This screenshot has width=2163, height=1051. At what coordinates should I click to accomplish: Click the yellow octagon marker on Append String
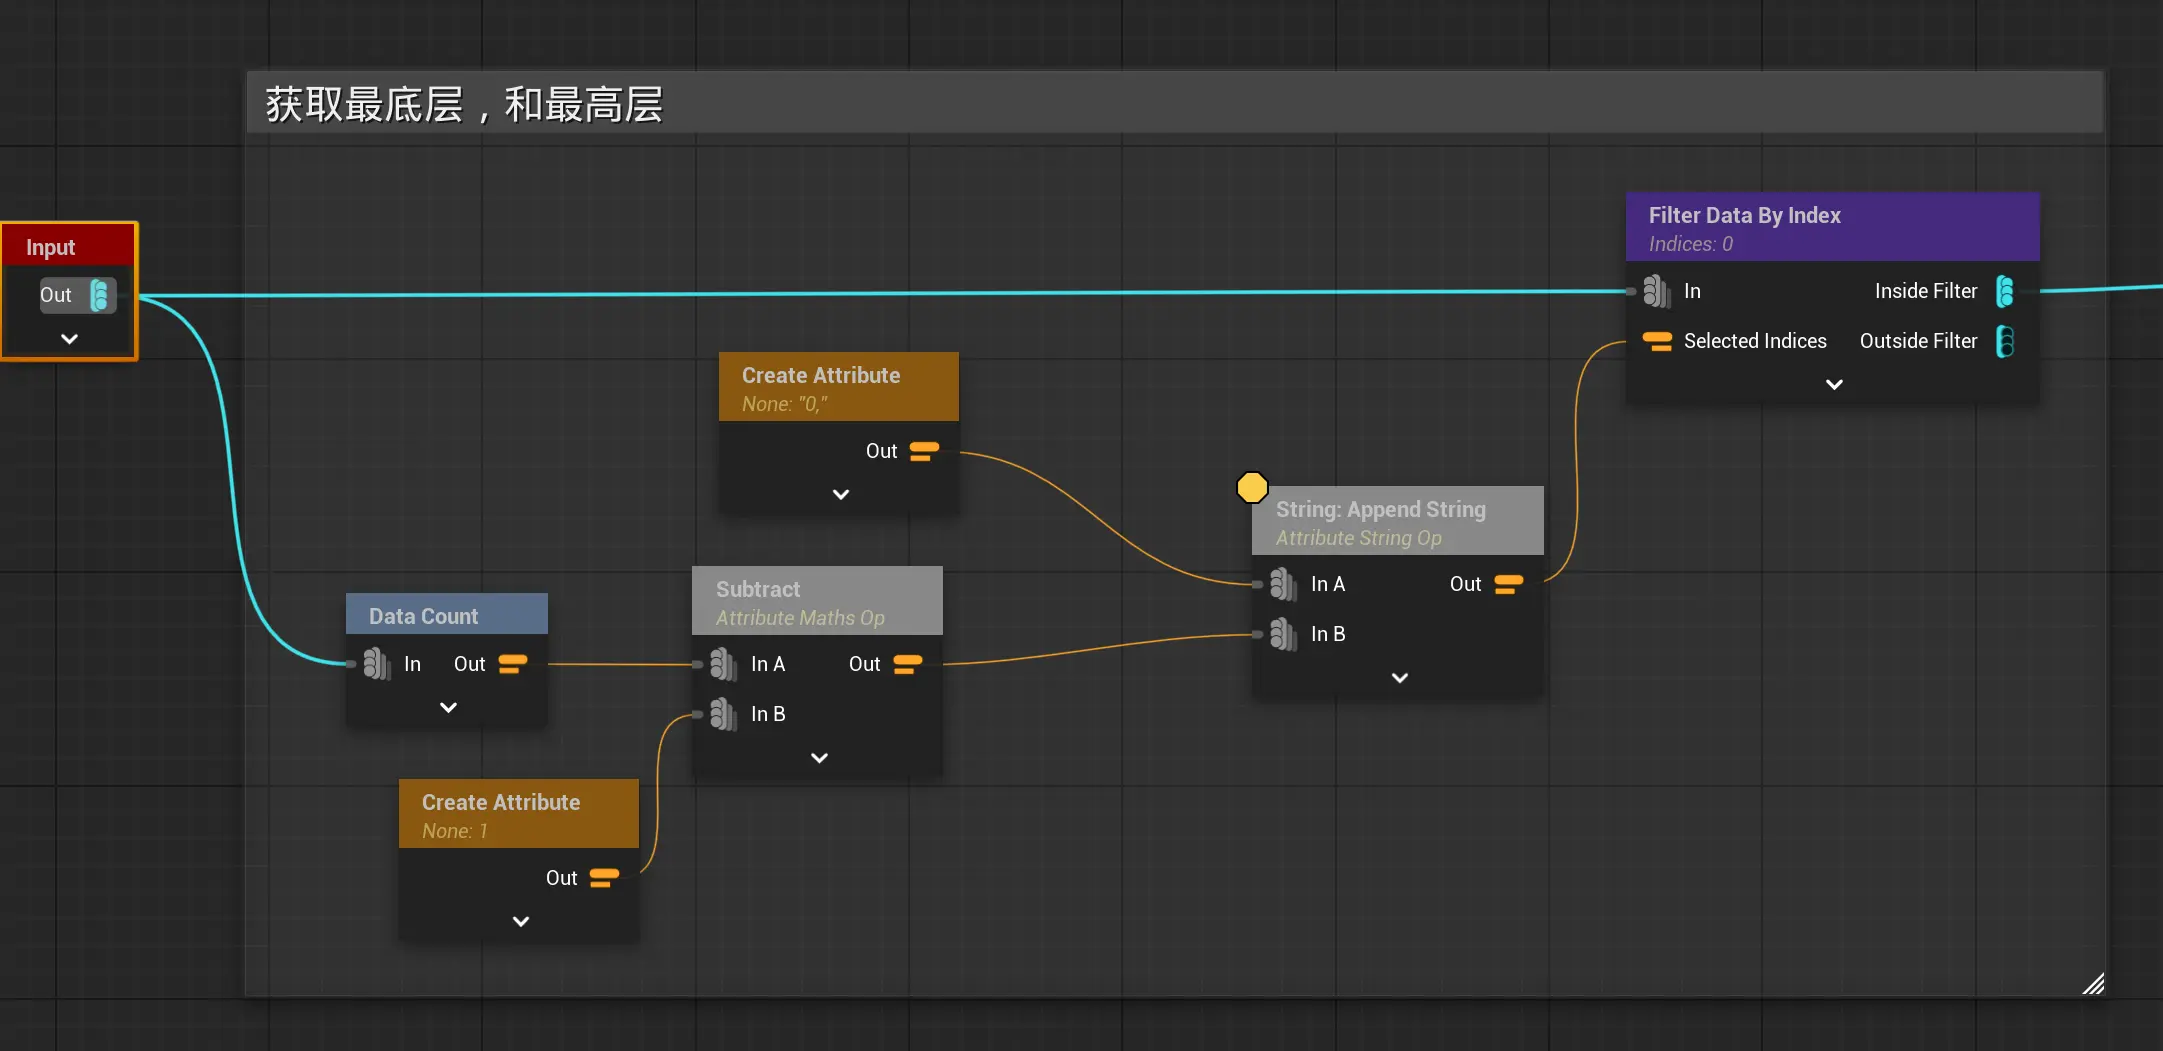pos(1252,487)
